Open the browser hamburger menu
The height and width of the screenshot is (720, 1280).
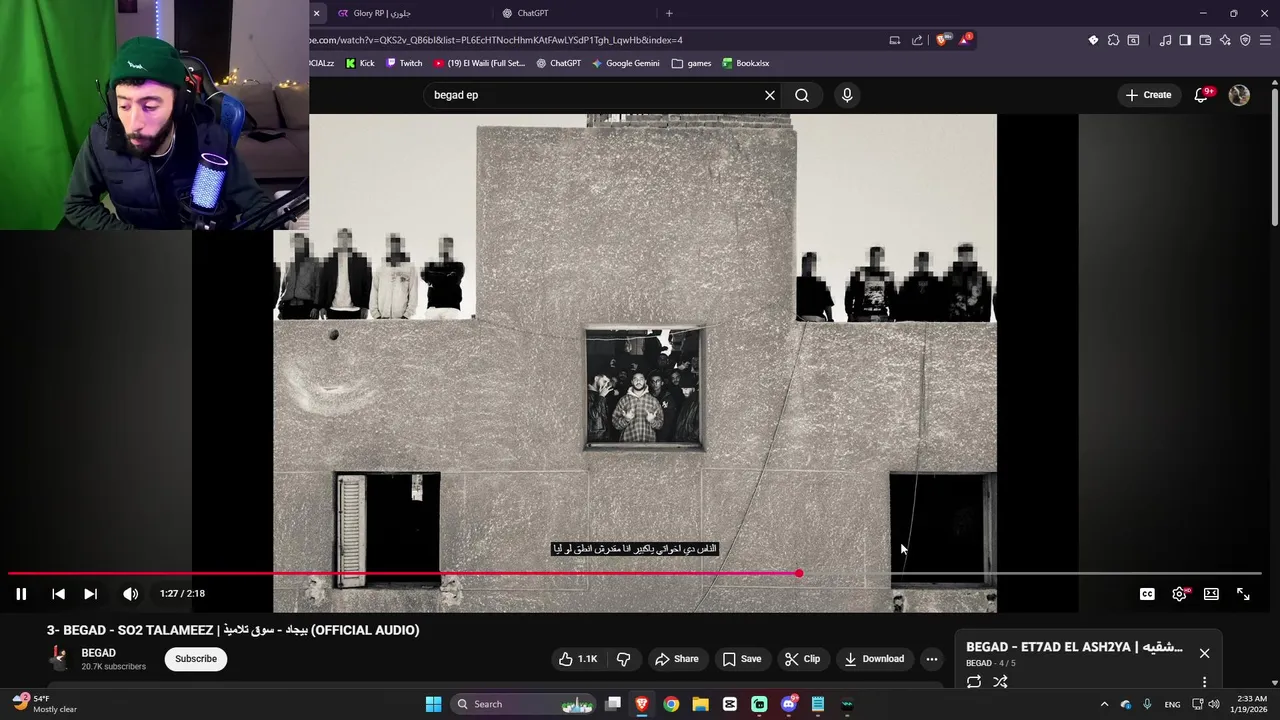[x=1266, y=40]
